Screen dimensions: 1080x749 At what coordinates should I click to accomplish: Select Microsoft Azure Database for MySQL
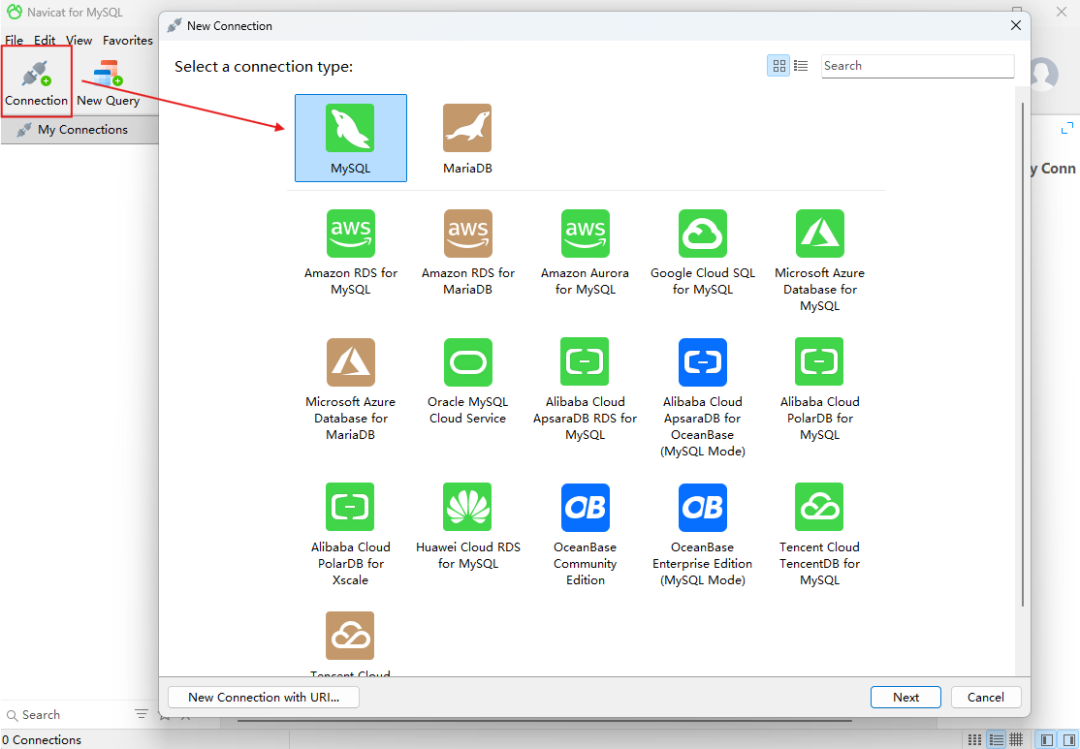pos(820,260)
